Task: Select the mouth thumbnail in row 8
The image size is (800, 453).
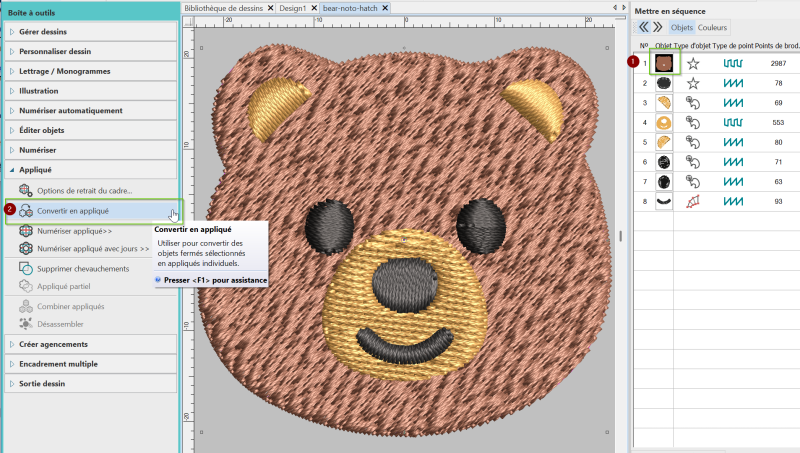Action: pos(664,202)
